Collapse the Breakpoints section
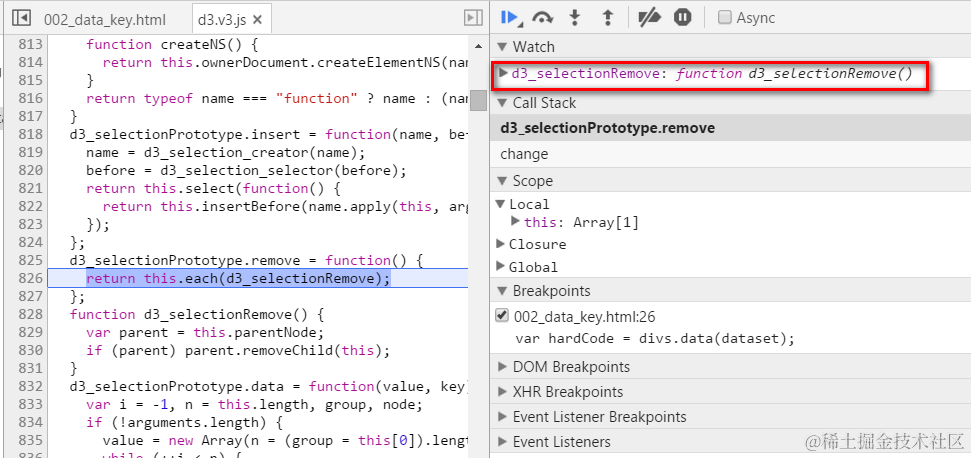 pyautogui.click(x=502, y=291)
